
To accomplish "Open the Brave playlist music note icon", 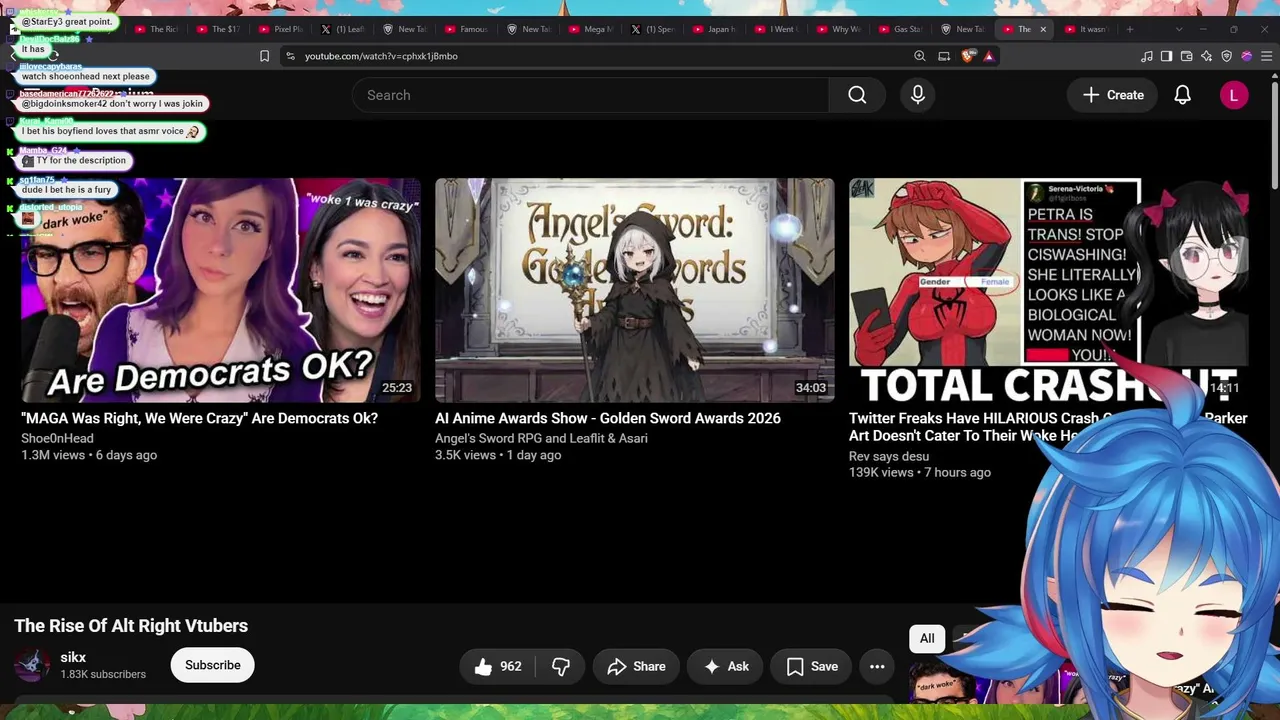I will point(1147,56).
